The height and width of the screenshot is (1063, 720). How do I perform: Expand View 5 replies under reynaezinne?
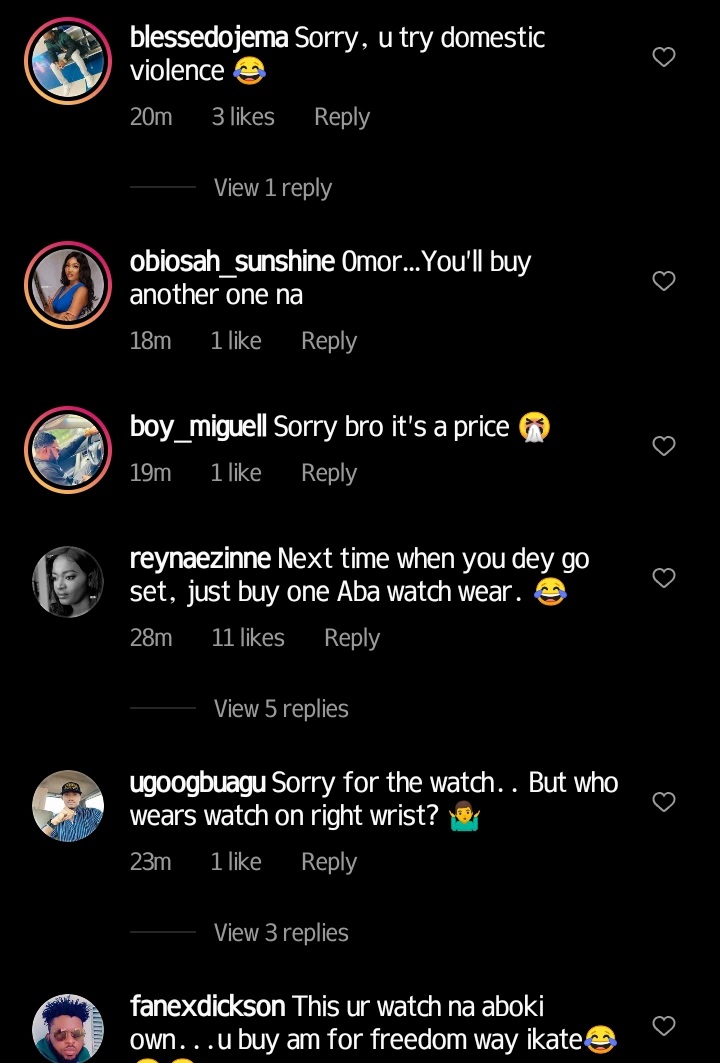pyautogui.click(x=281, y=709)
